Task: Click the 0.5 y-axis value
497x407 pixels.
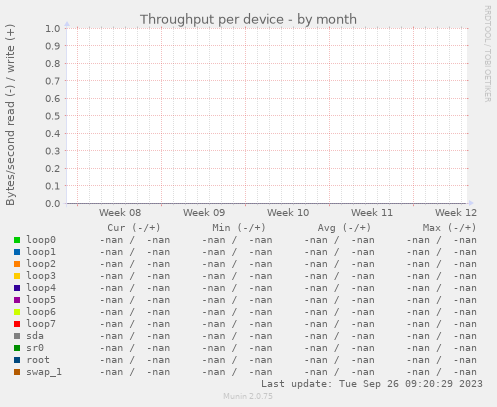Action: point(53,116)
